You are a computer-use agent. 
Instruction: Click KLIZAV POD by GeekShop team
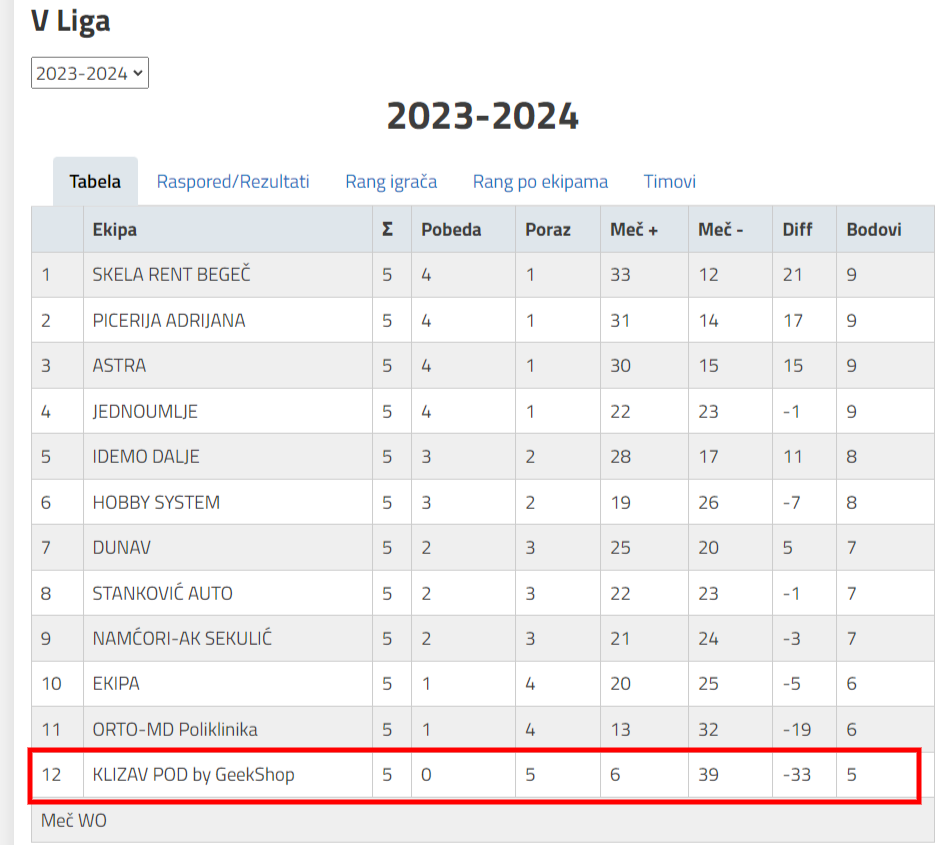[193, 774]
